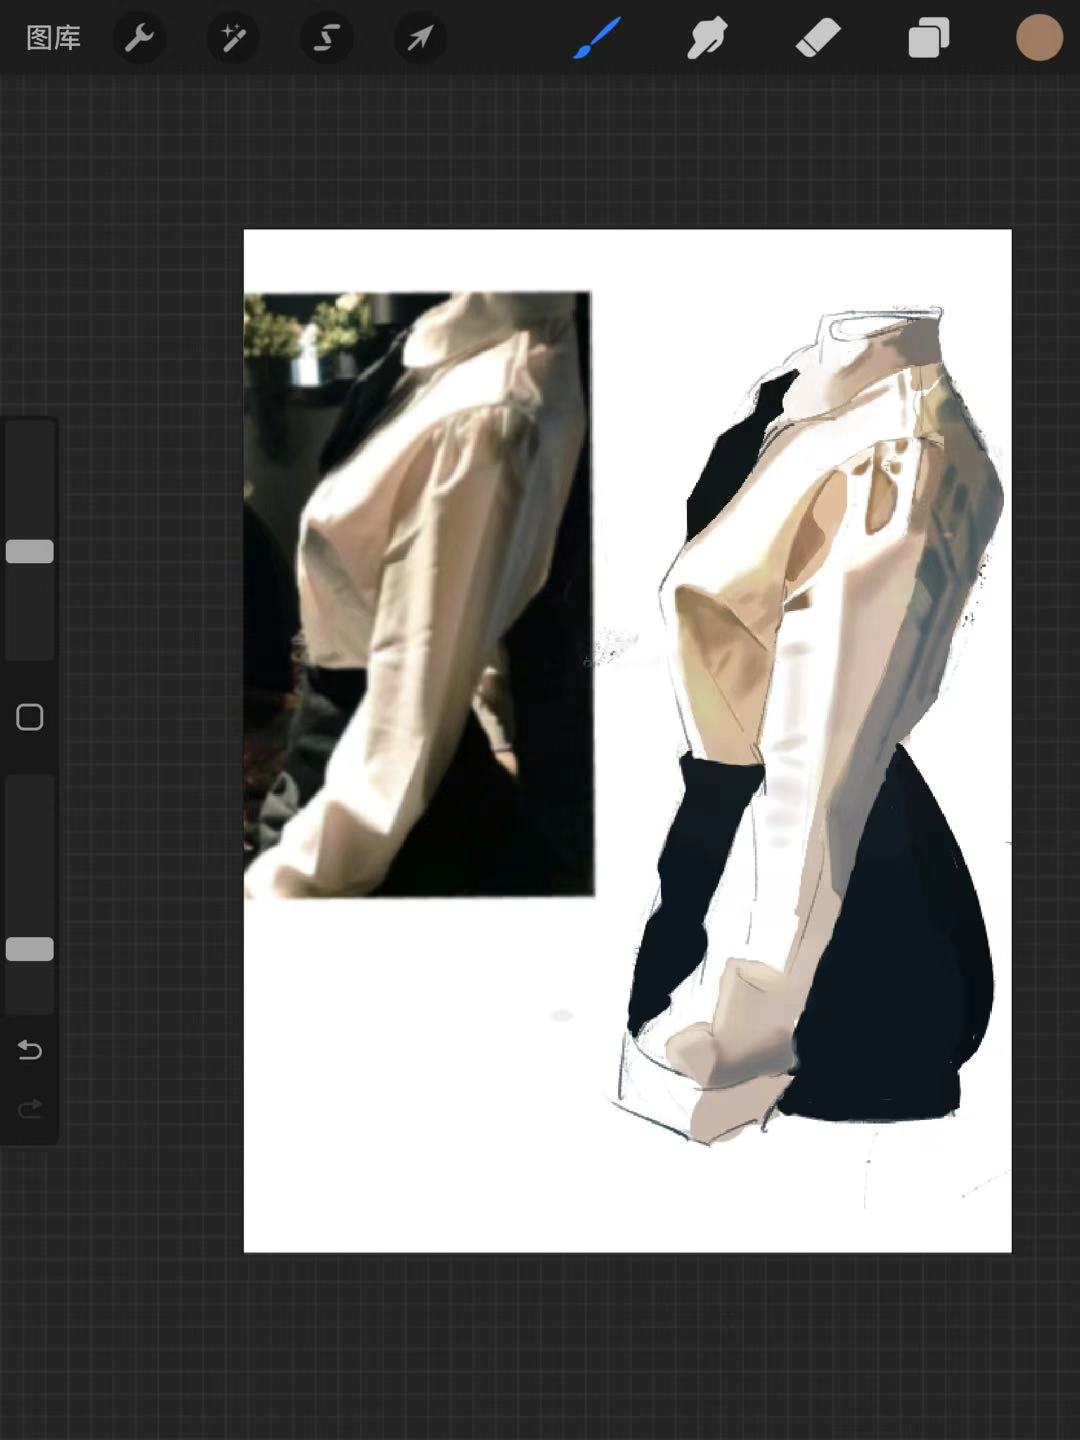Expand the Layers panel
Viewport: 1080px width, 1440px height.
point(928,38)
